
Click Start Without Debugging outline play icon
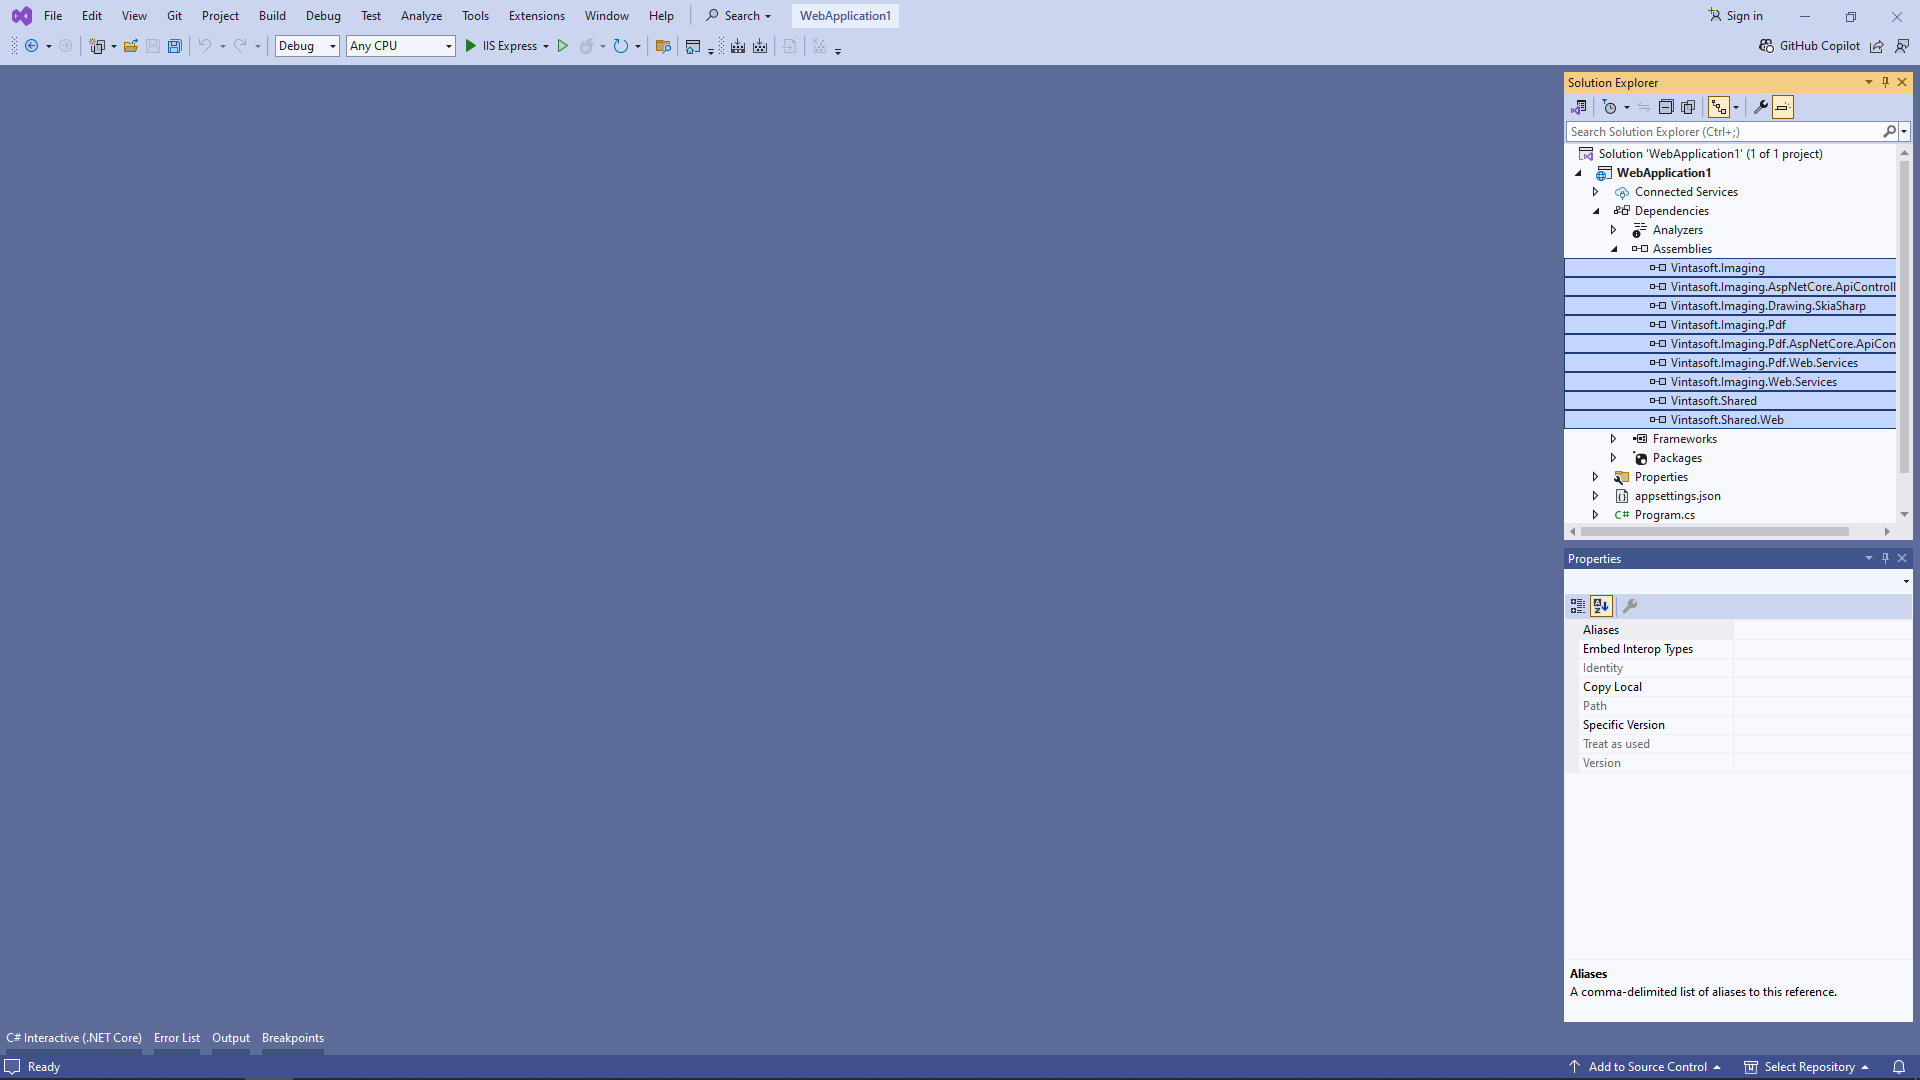pyautogui.click(x=563, y=46)
